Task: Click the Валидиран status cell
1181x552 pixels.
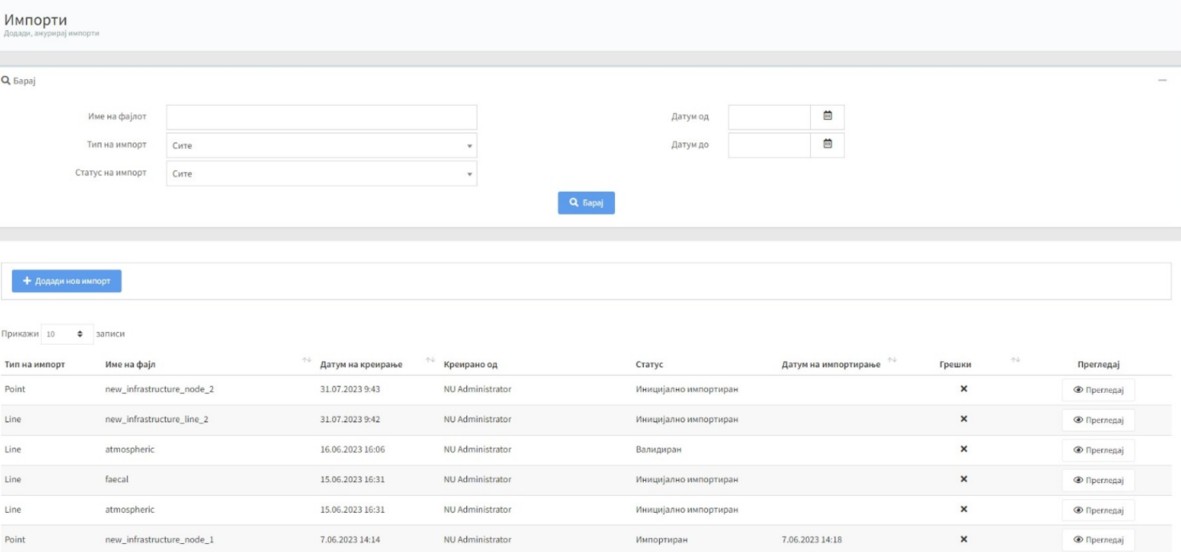Action: (657, 450)
